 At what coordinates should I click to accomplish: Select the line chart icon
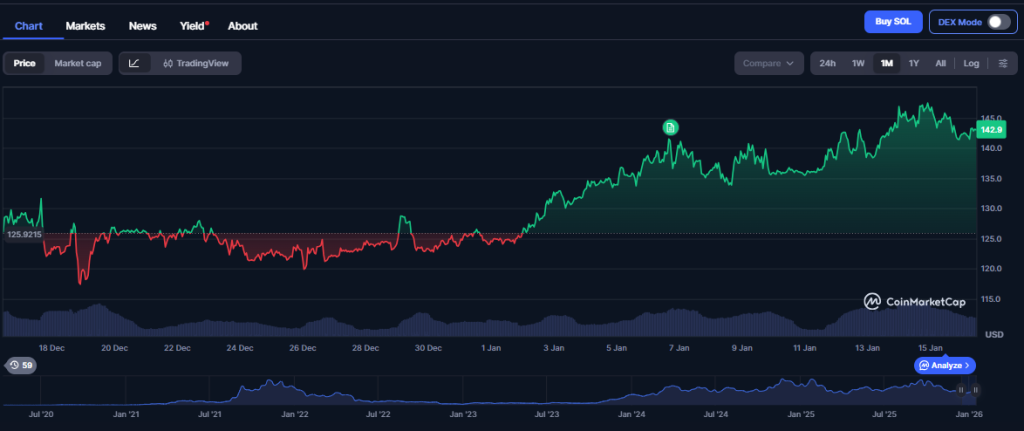135,63
